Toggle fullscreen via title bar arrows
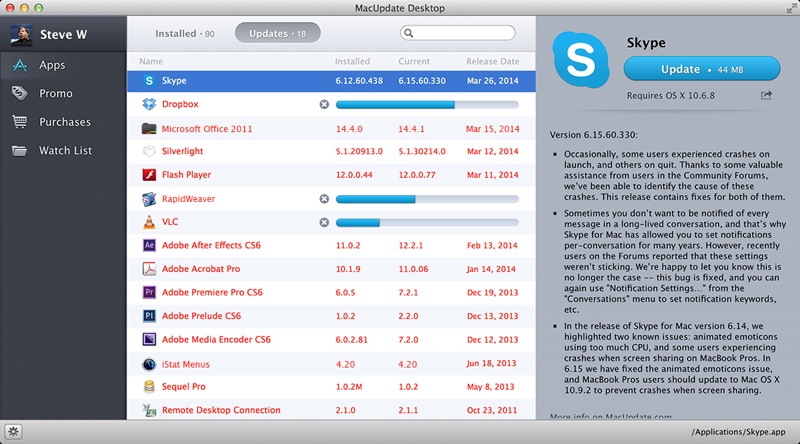800x444 pixels. [791, 8]
